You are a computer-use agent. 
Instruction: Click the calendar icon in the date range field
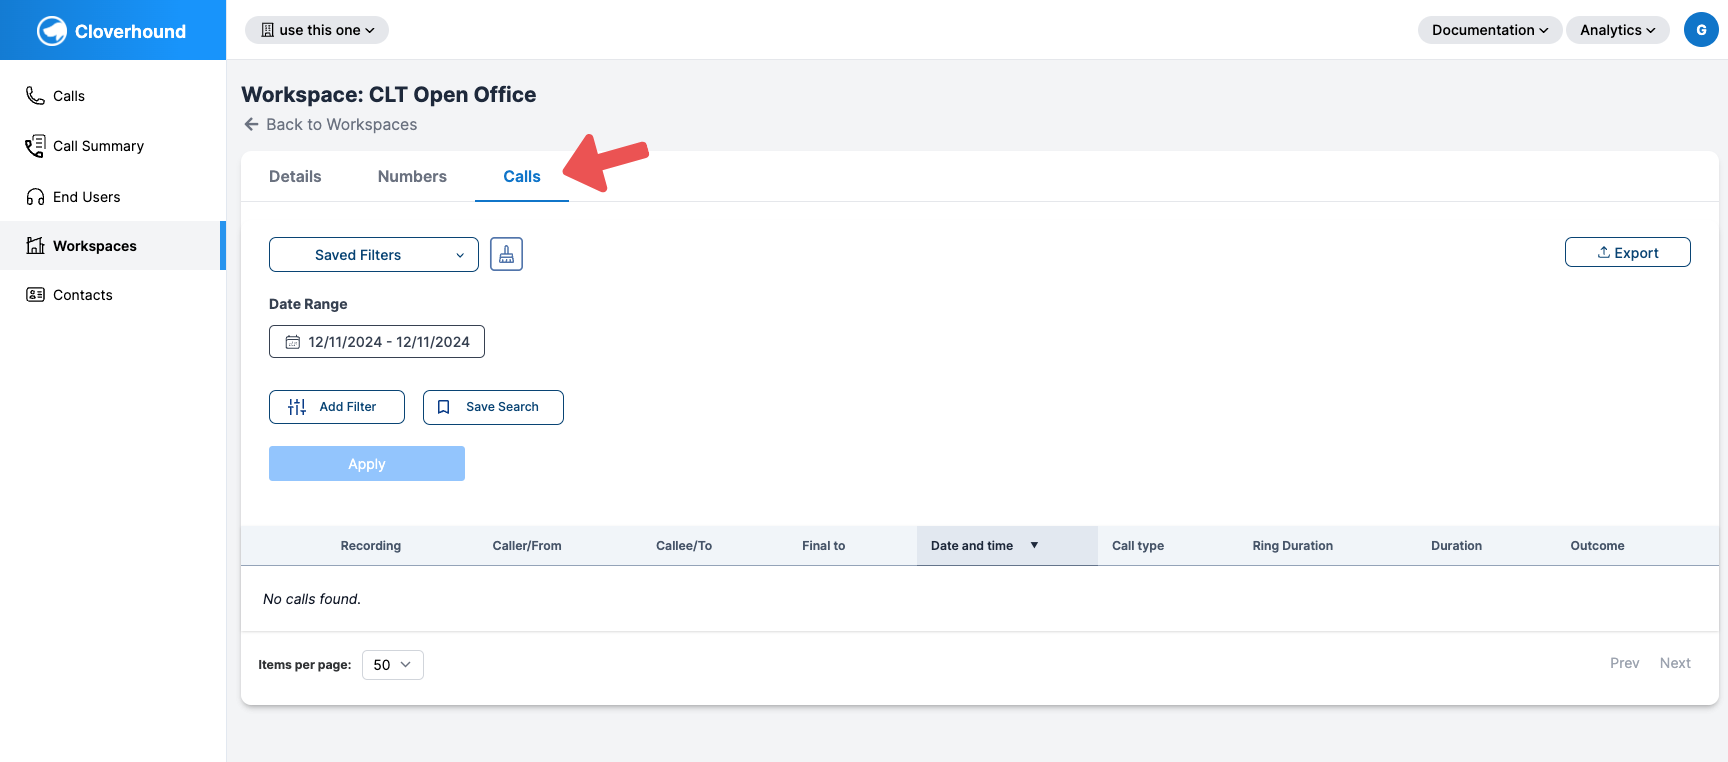[x=293, y=342]
